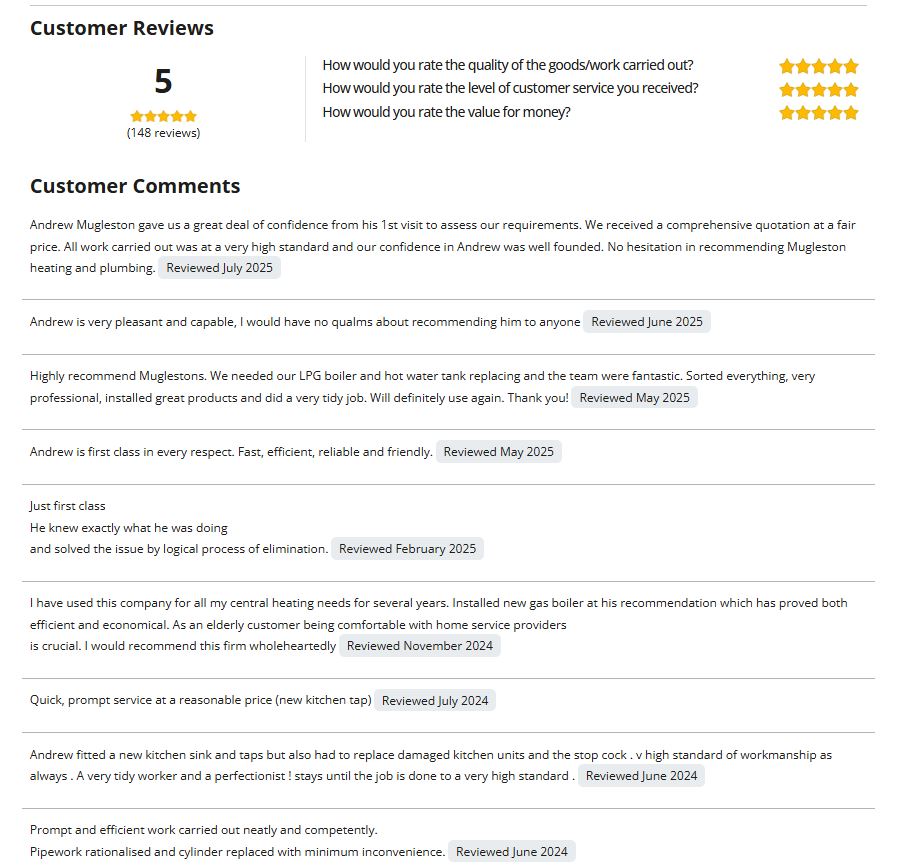The width and height of the screenshot is (916, 867).
Task: Click the "Just first class" review text
Action: [x=67, y=506]
